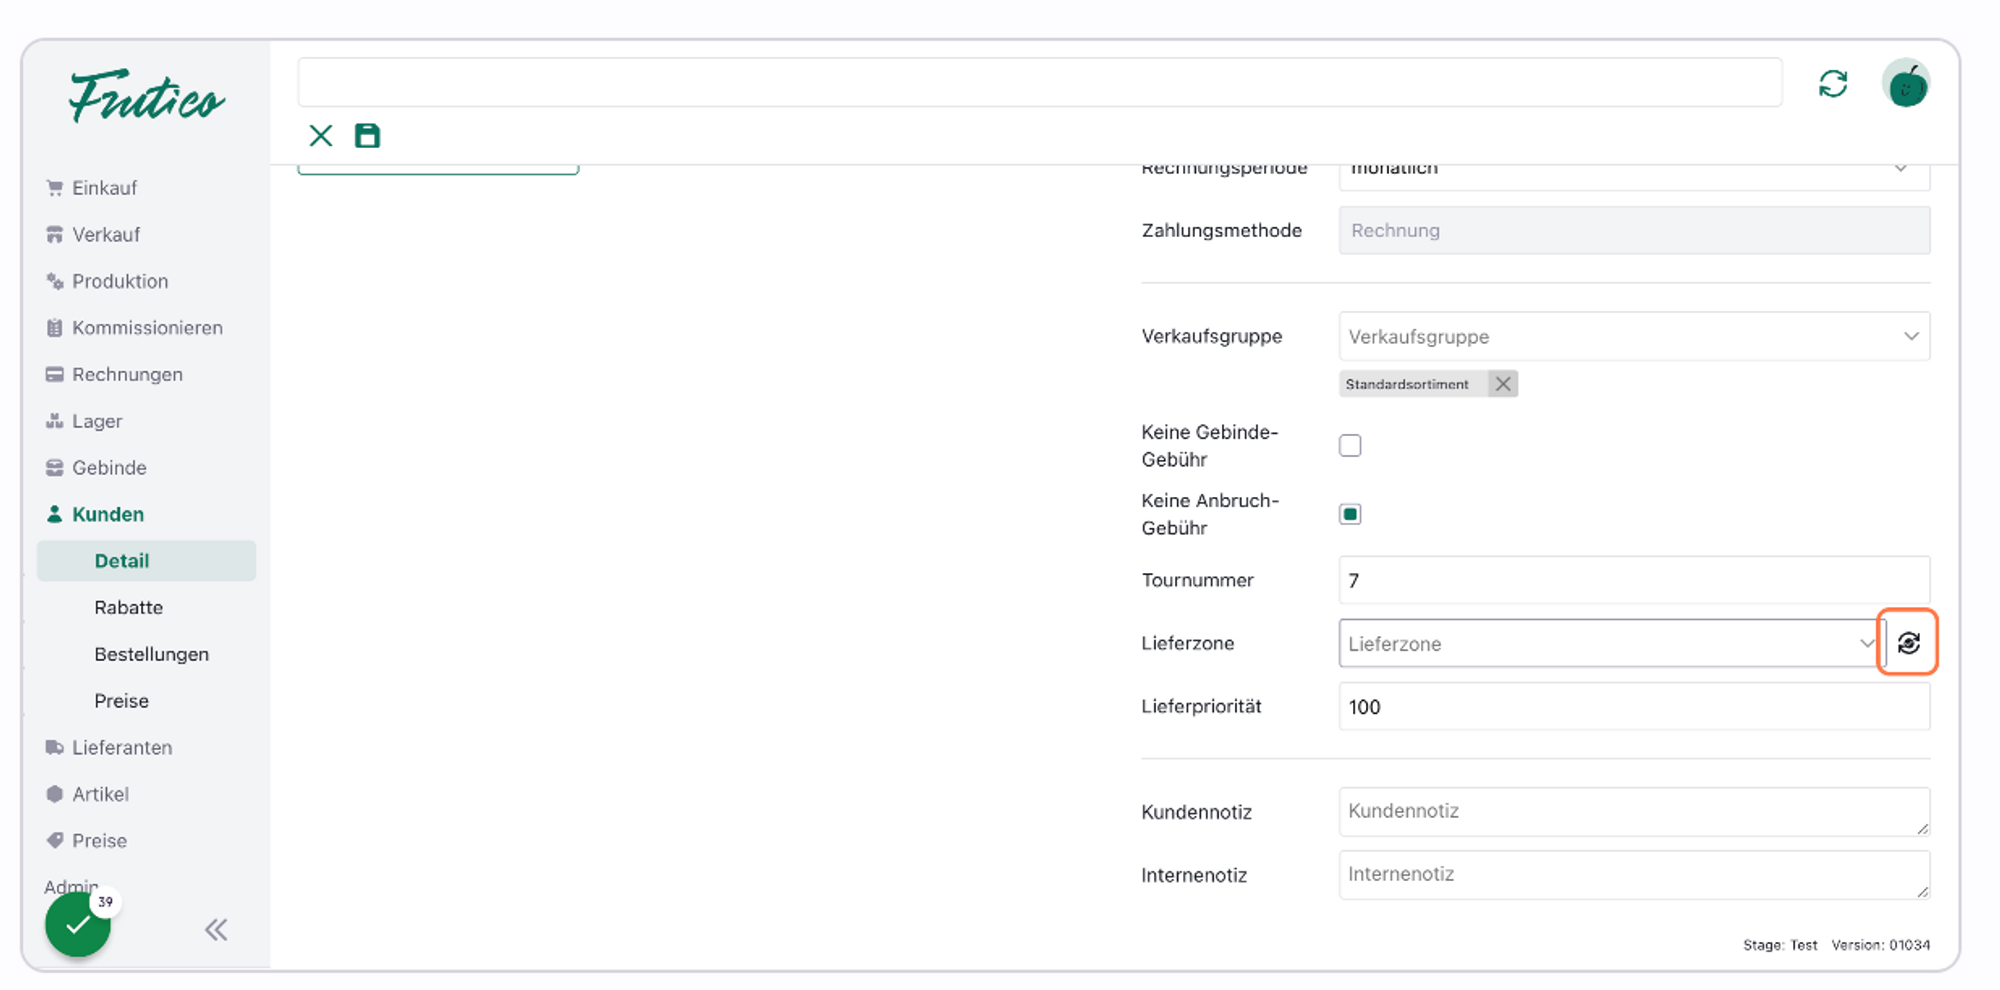Open Bestellungen submenu entry
Screen dimensions: 2000x990
151,654
